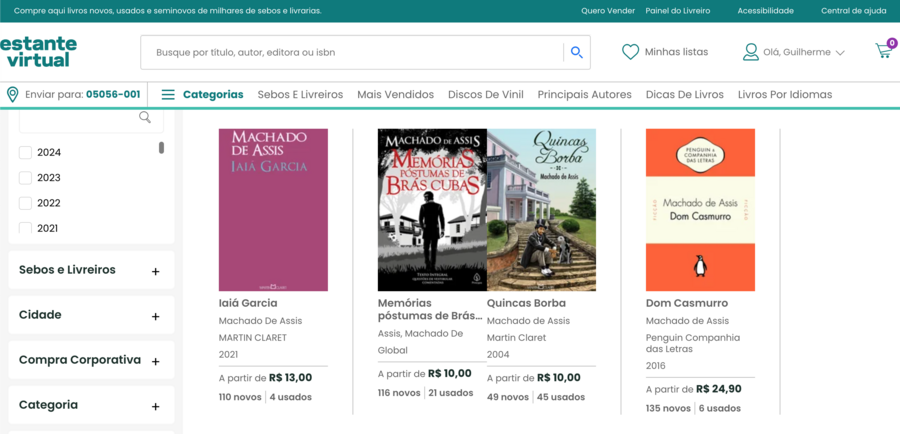Open the shopping cart icon
The image size is (900, 434).
click(884, 51)
